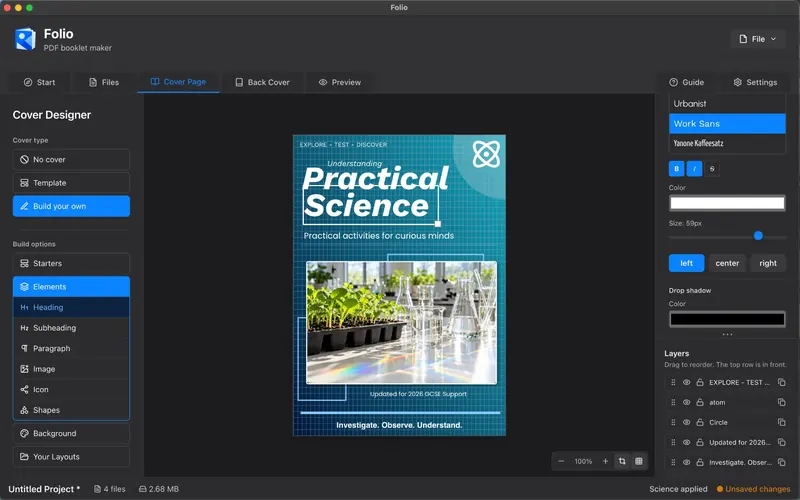Image resolution: width=800 pixels, height=500 pixels.
Task: Switch to the Files tab
Action: point(104,82)
